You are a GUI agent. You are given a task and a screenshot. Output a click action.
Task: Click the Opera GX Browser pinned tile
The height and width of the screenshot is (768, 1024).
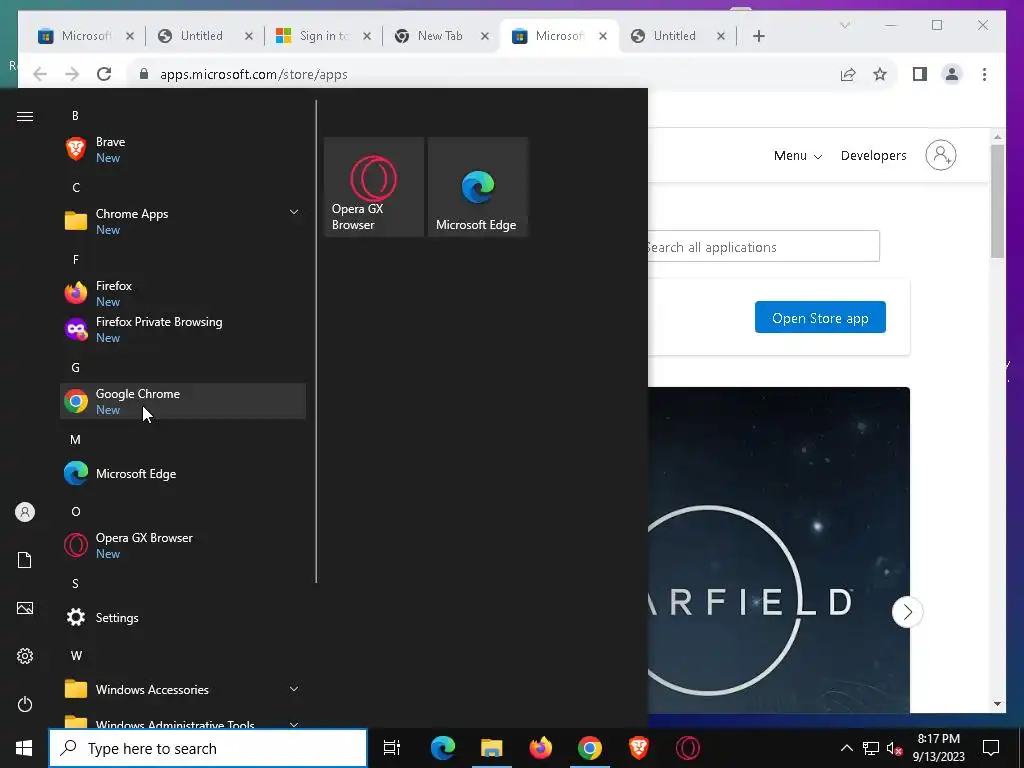coord(374,187)
